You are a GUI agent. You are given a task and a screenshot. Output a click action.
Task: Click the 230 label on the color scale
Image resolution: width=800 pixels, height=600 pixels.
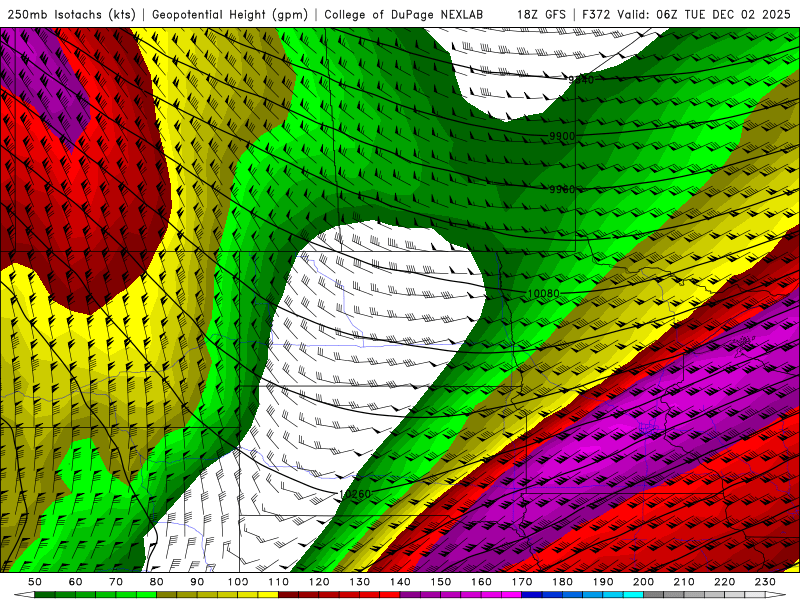pyautogui.click(x=766, y=582)
